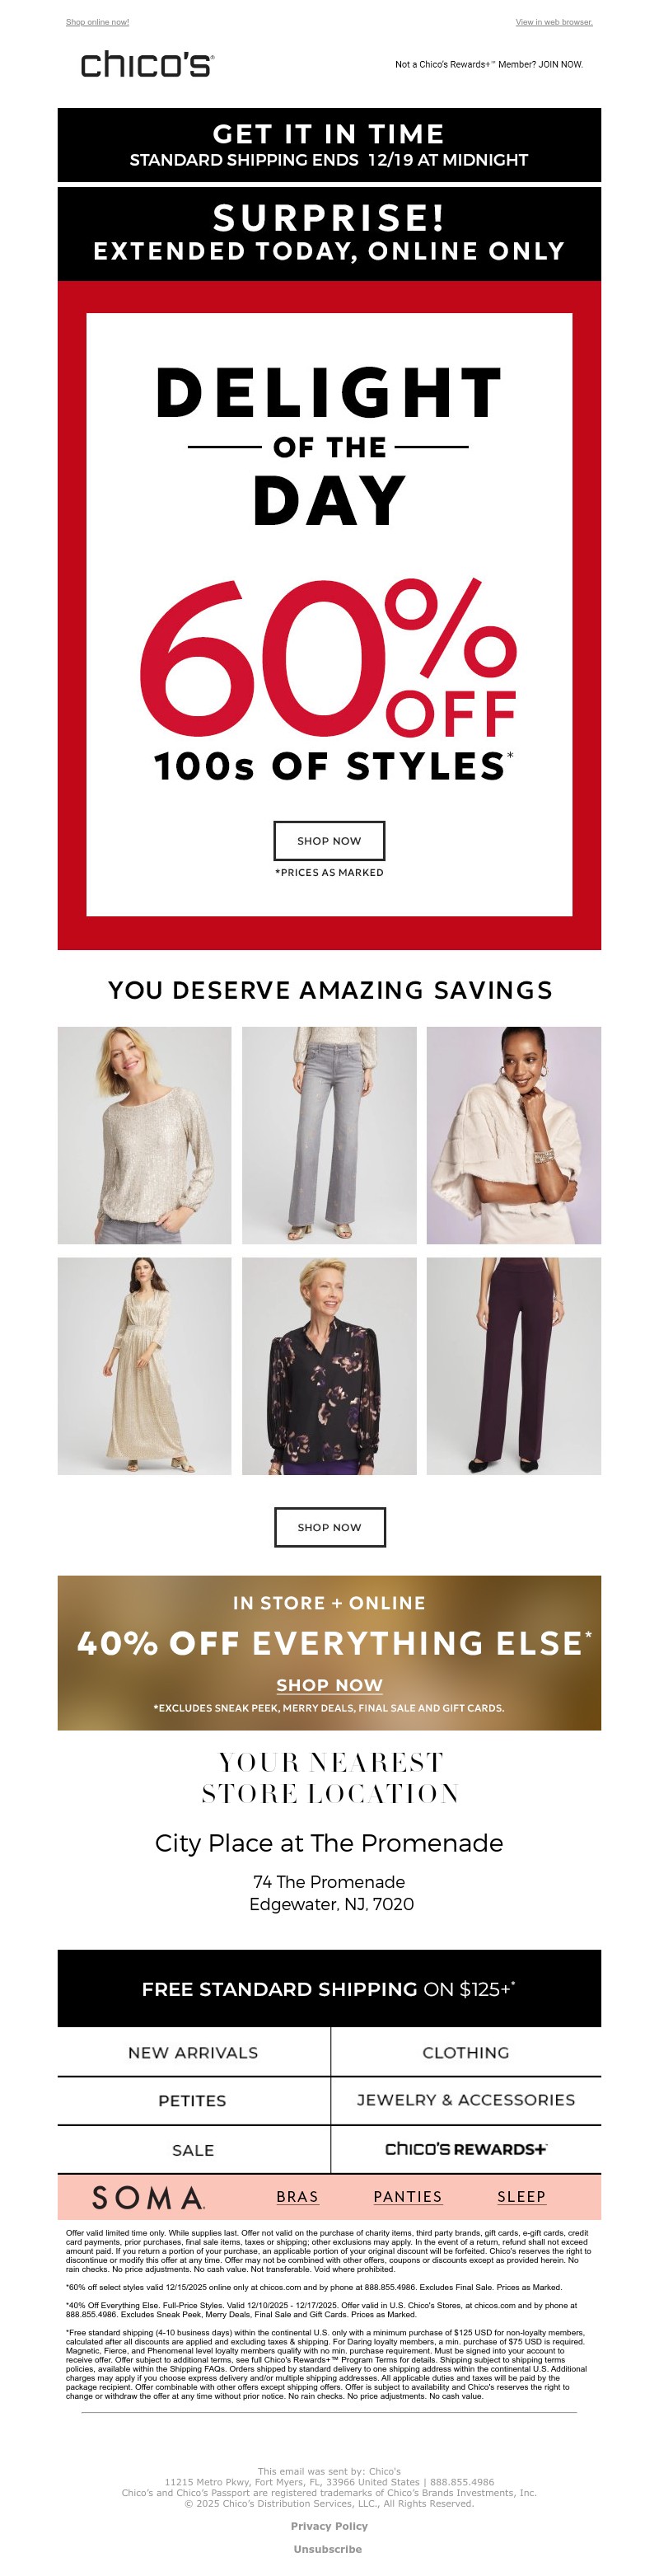Click the Free Standard Shipping banner
Image resolution: width=659 pixels, height=2576 pixels.
point(329,1989)
